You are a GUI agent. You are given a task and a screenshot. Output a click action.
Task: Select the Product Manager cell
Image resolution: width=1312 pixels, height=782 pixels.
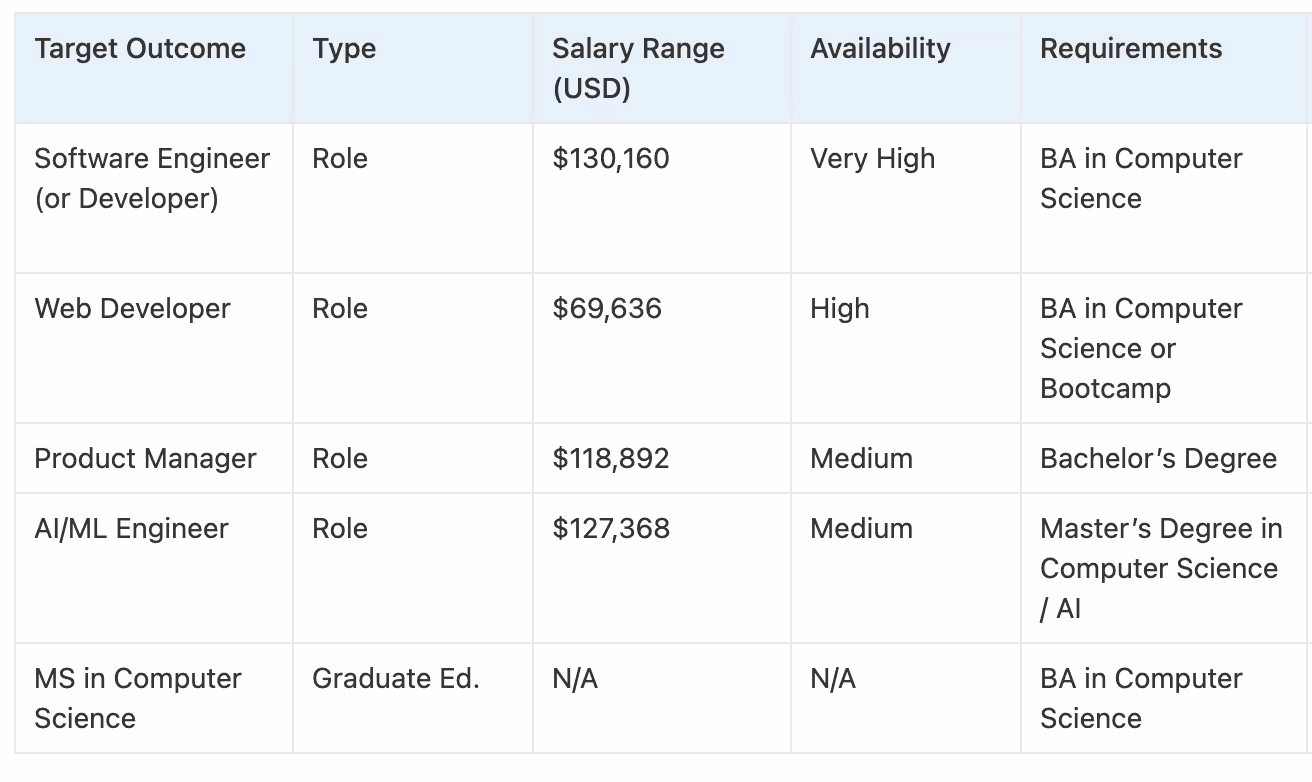coord(154,458)
